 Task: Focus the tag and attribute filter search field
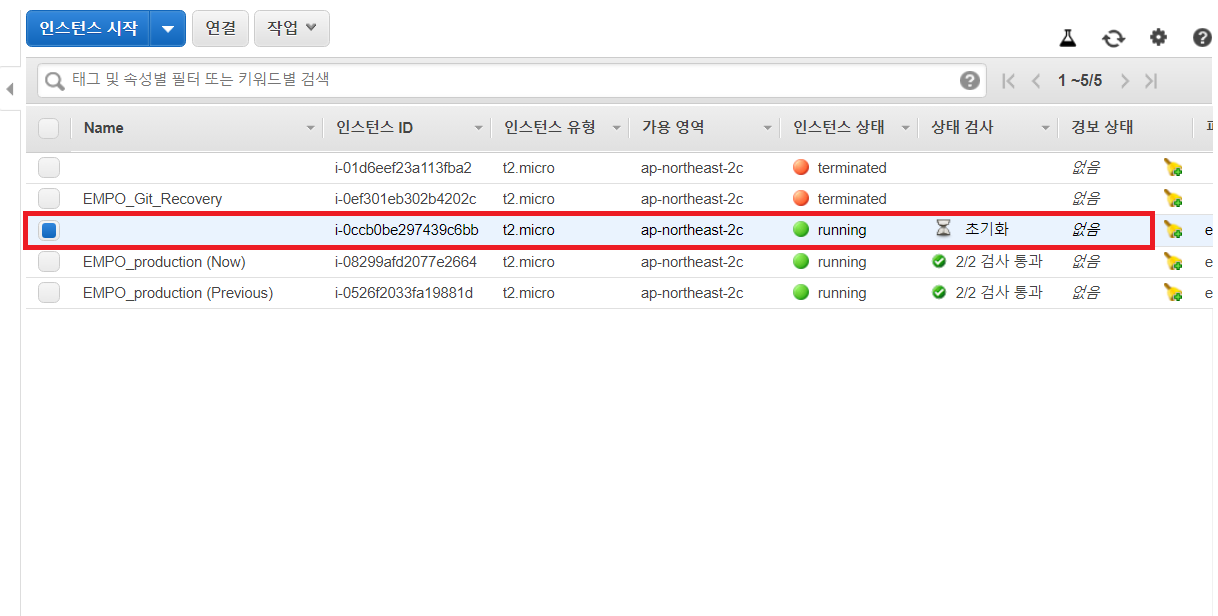tap(510, 81)
